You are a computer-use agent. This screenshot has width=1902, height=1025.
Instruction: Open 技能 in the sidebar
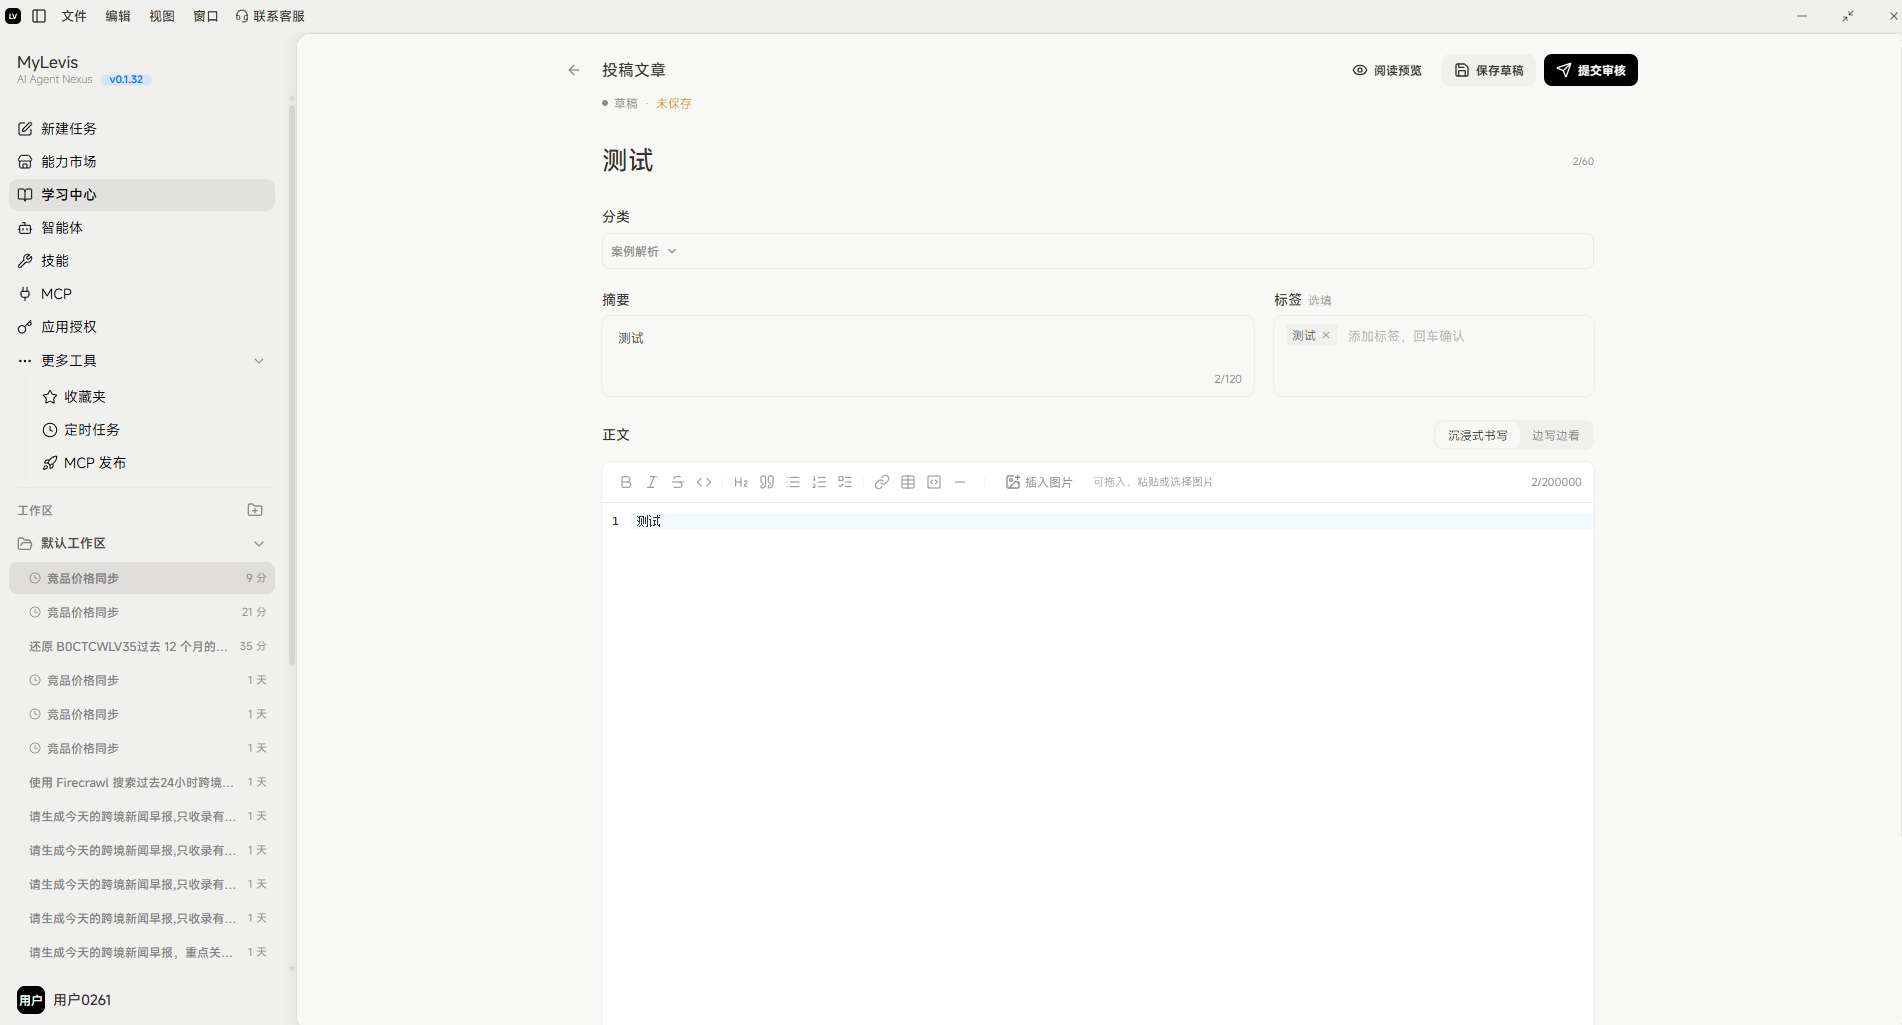click(x=142, y=261)
